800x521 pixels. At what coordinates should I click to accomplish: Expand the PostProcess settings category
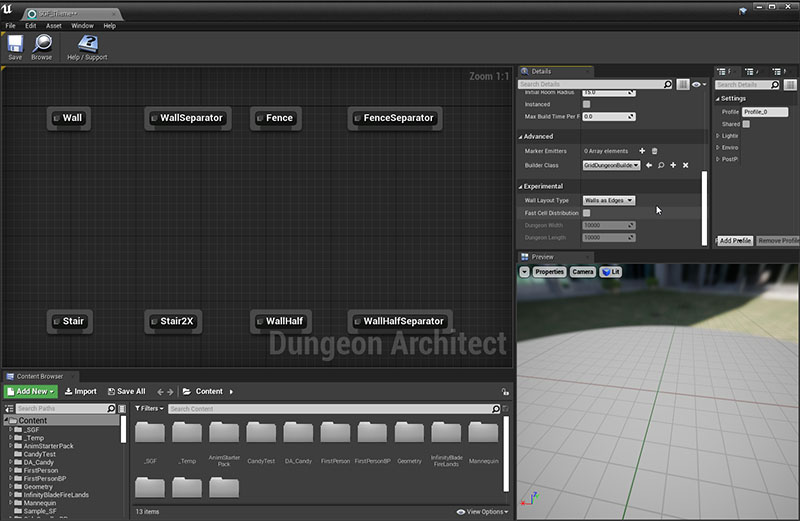[x=718, y=159]
